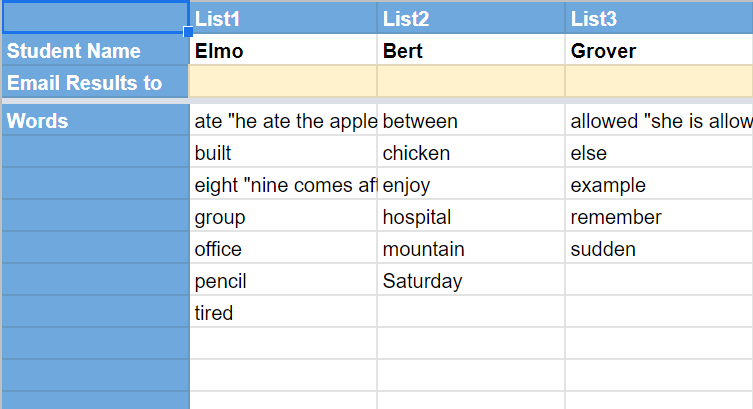Click the cell containing Bert
Viewport: 753px width, 409px height.
point(470,51)
